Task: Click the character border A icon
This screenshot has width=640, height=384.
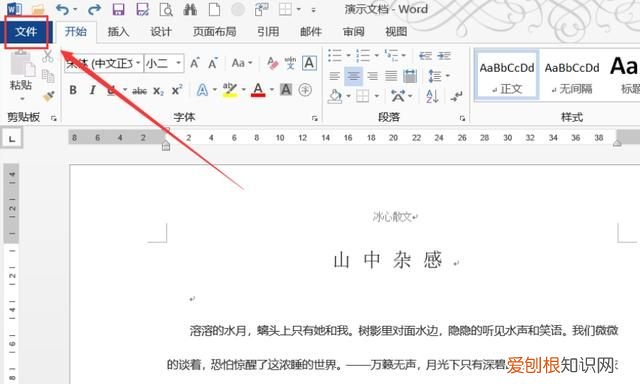Action: click(309, 63)
